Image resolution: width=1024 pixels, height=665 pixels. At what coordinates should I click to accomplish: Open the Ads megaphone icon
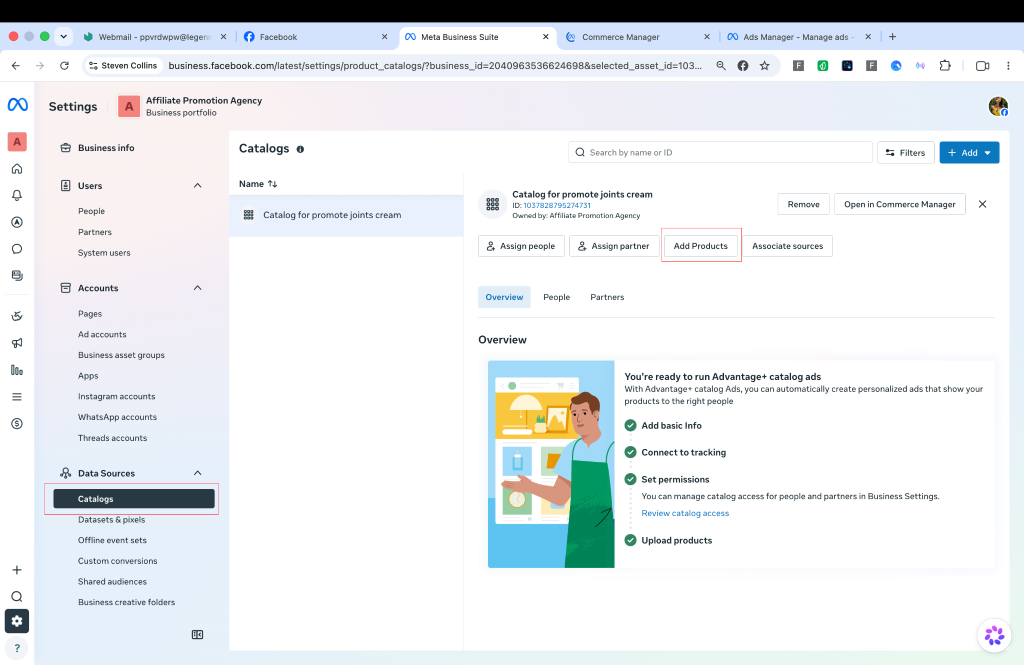click(x=17, y=343)
